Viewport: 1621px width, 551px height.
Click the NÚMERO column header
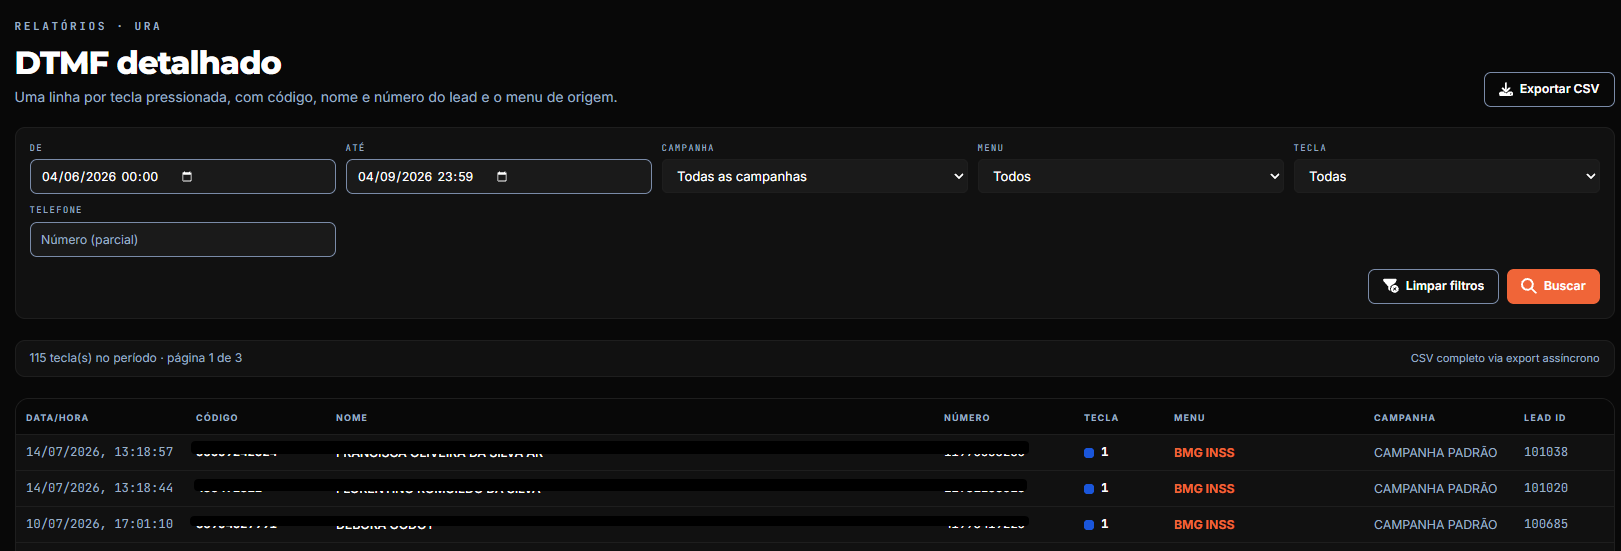pyautogui.click(x=967, y=418)
